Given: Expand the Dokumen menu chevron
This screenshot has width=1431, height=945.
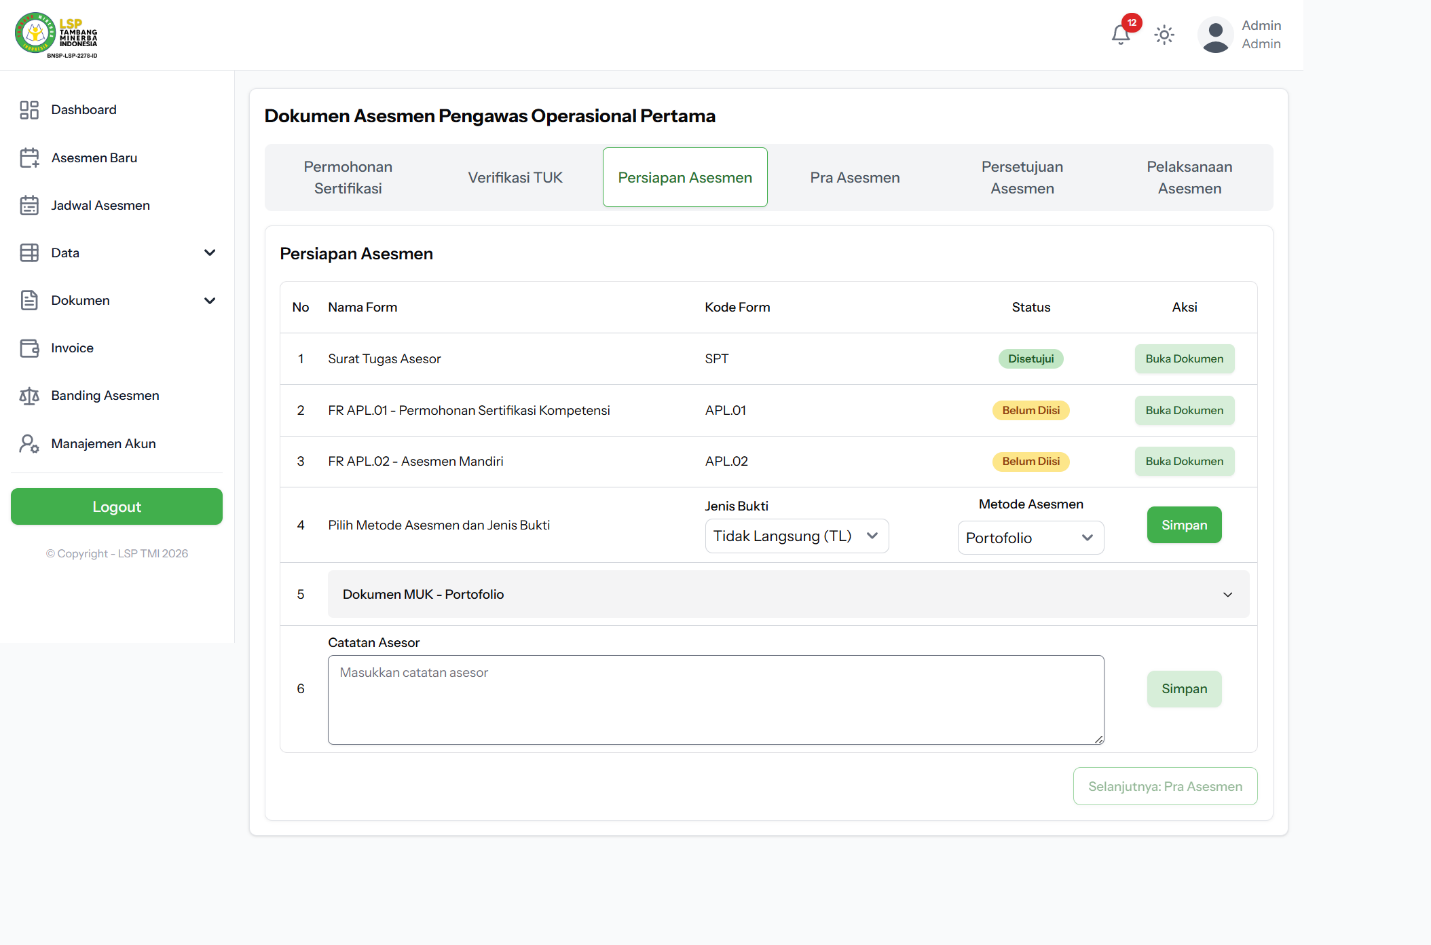Looking at the screenshot, I should tap(210, 300).
